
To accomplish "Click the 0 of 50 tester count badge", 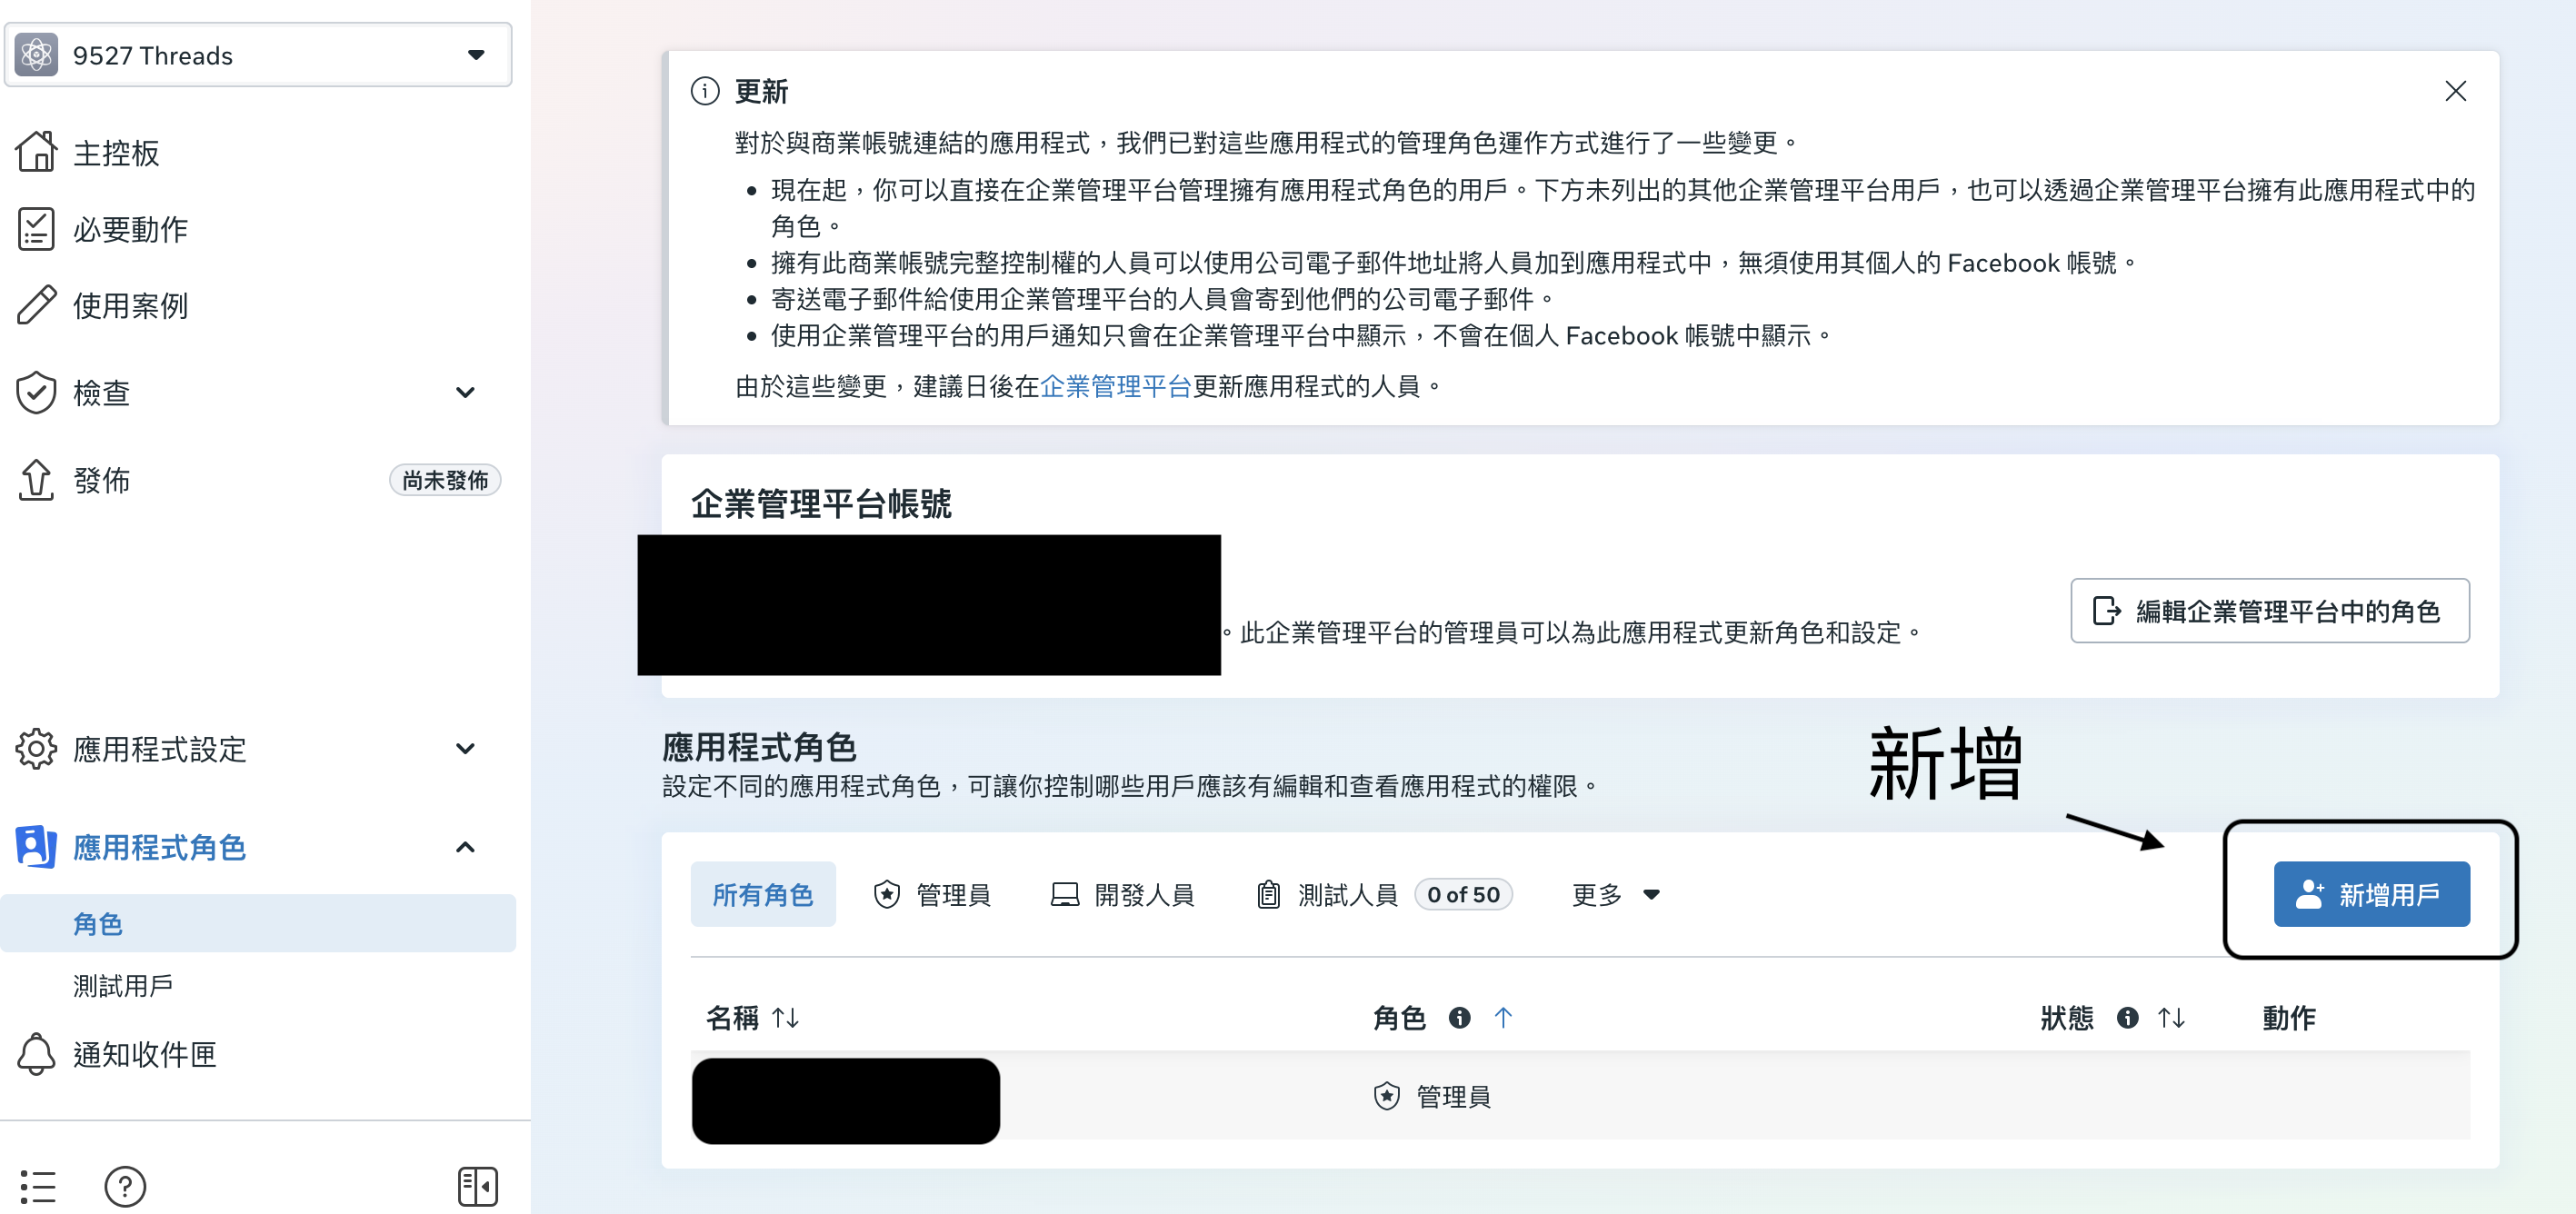I will [1463, 894].
